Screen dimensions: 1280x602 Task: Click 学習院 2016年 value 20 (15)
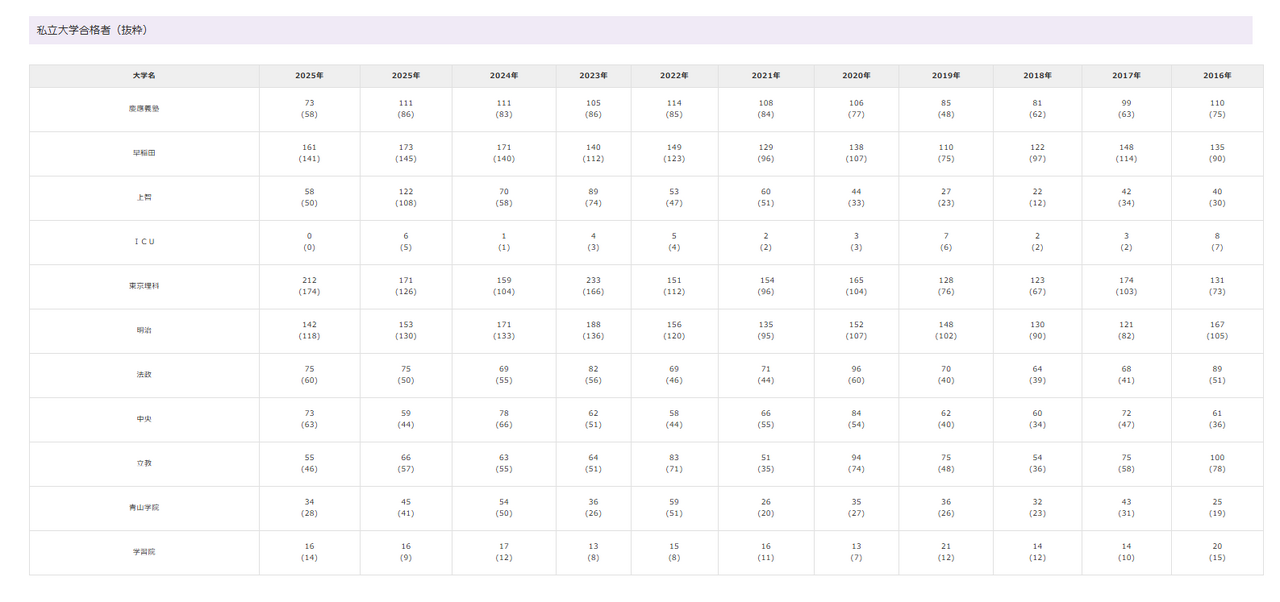pyautogui.click(x=1217, y=552)
